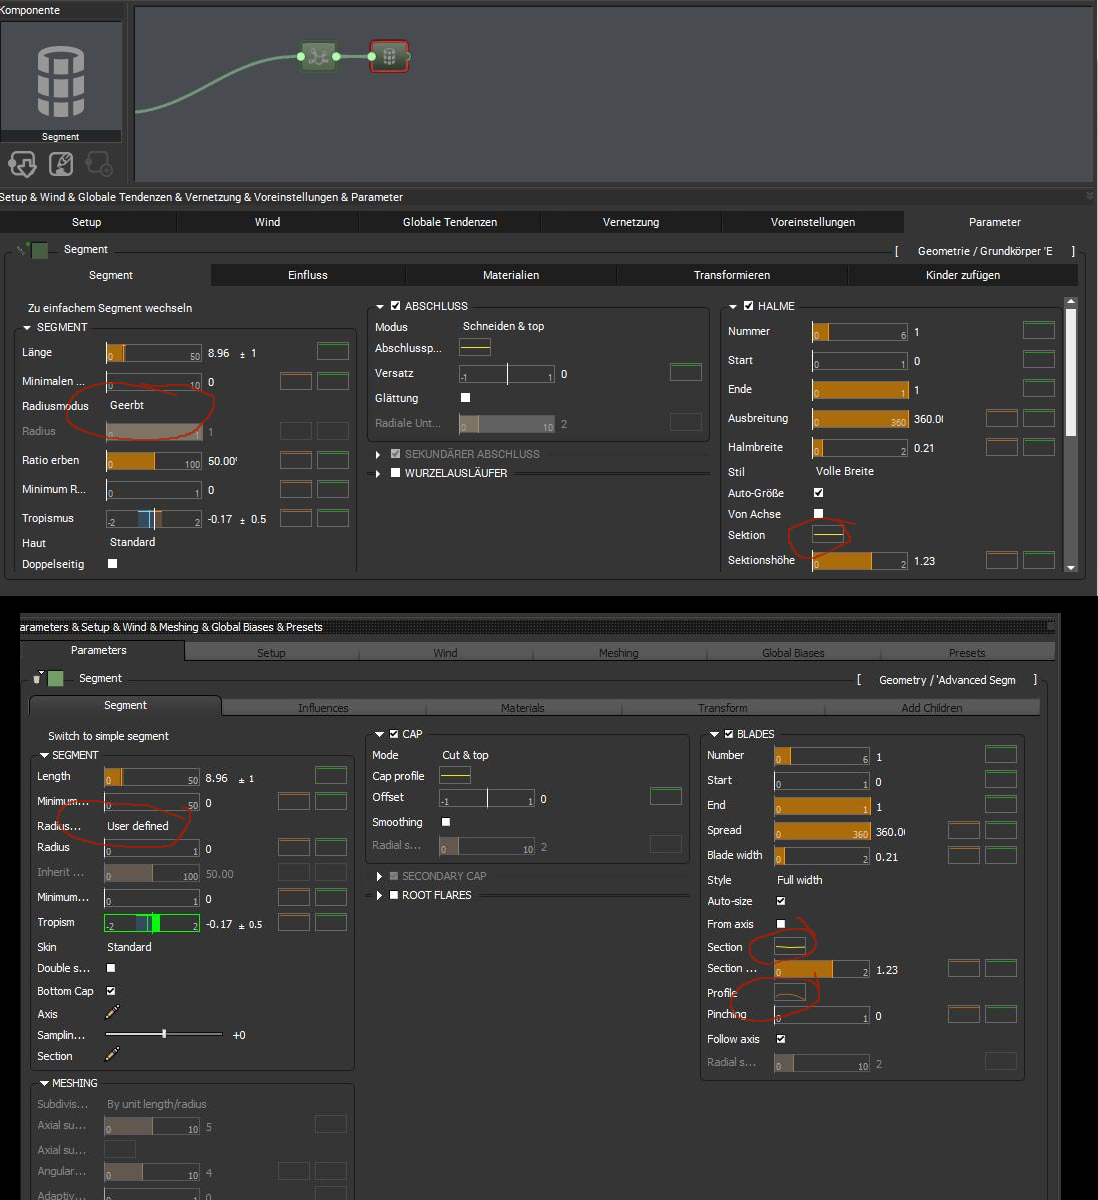The height and width of the screenshot is (1200, 1098).
Task: Enable the Doppelseitig checkbox
Action: coord(112,564)
